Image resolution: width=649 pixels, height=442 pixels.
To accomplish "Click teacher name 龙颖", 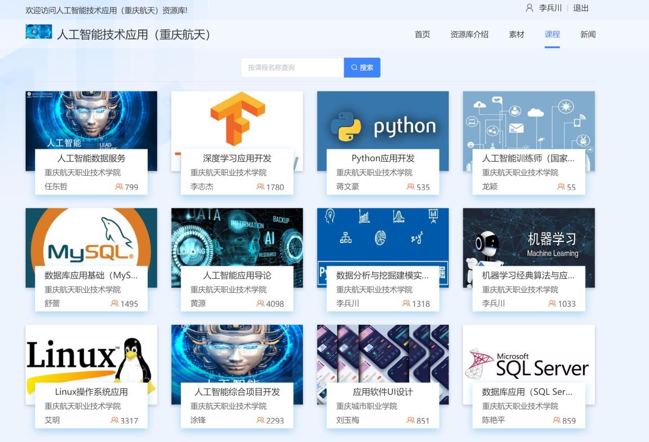I will pos(490,187).
